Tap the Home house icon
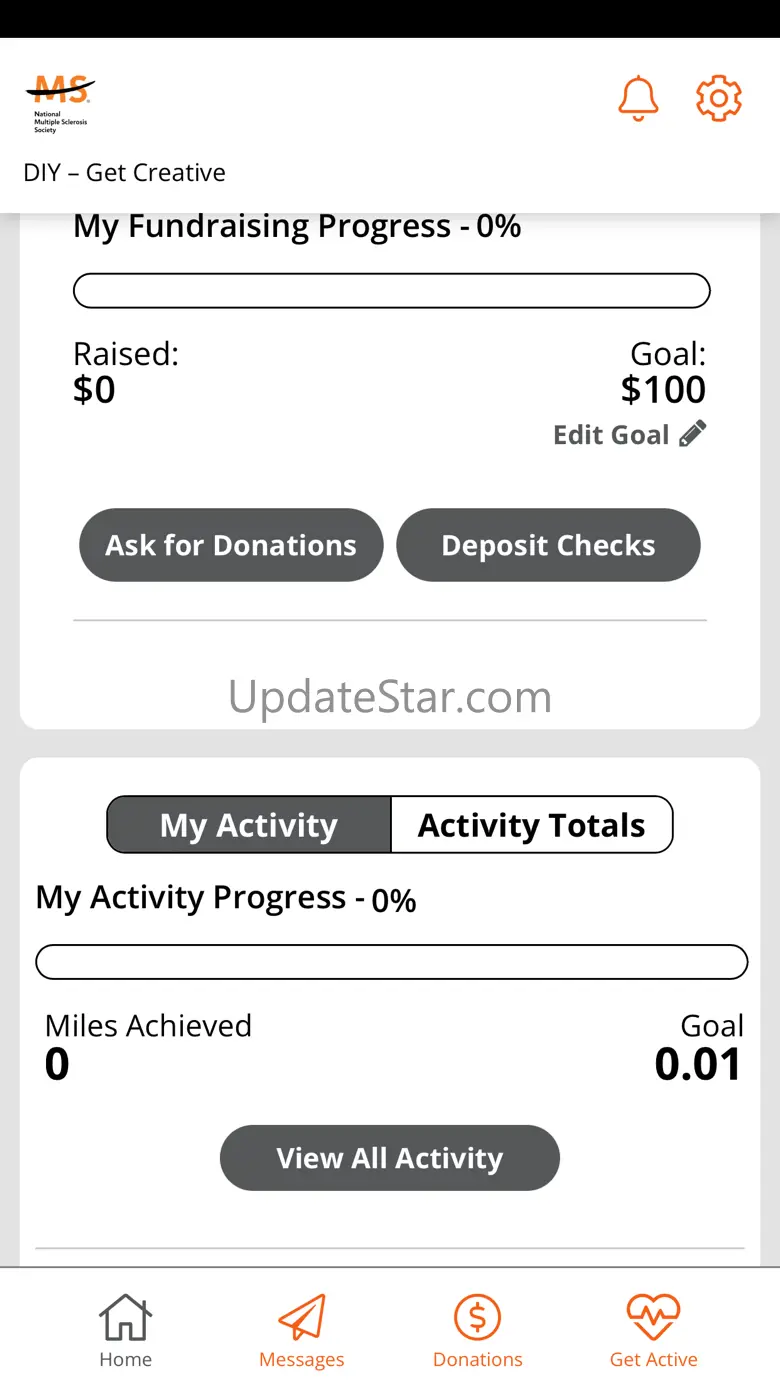 coord(125,1317)
